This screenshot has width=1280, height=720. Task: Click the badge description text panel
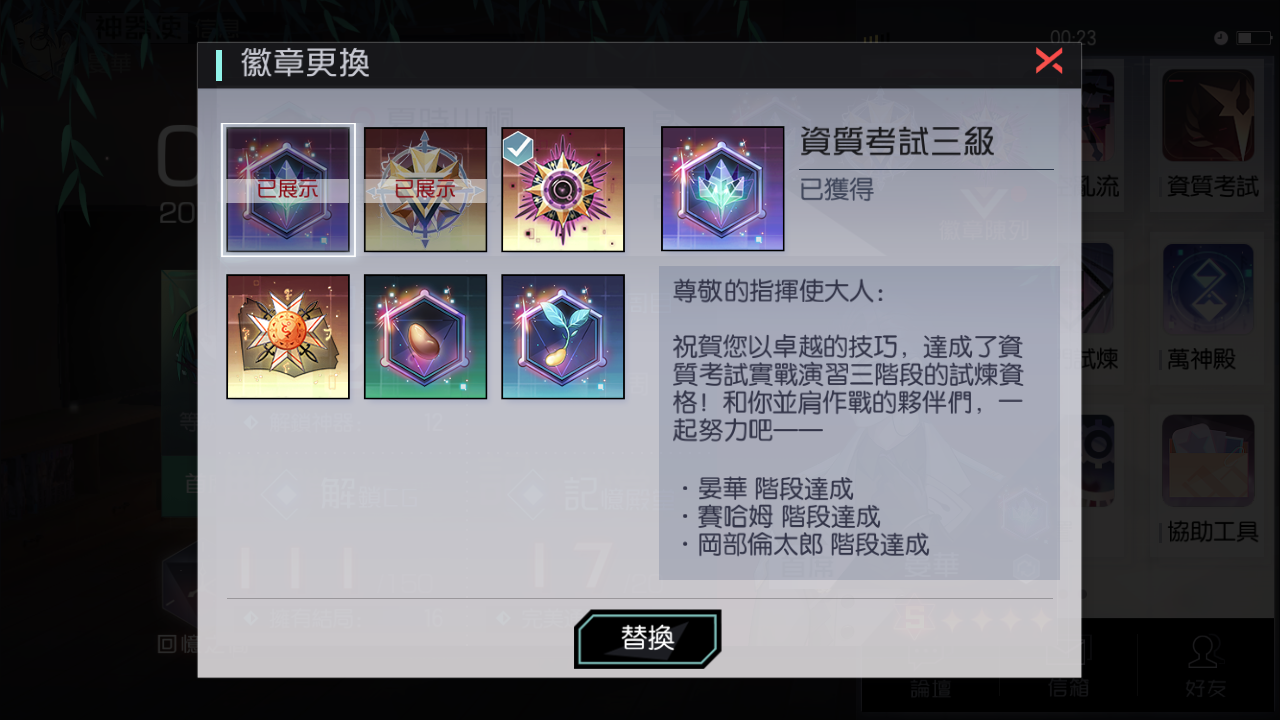[859, 423]
